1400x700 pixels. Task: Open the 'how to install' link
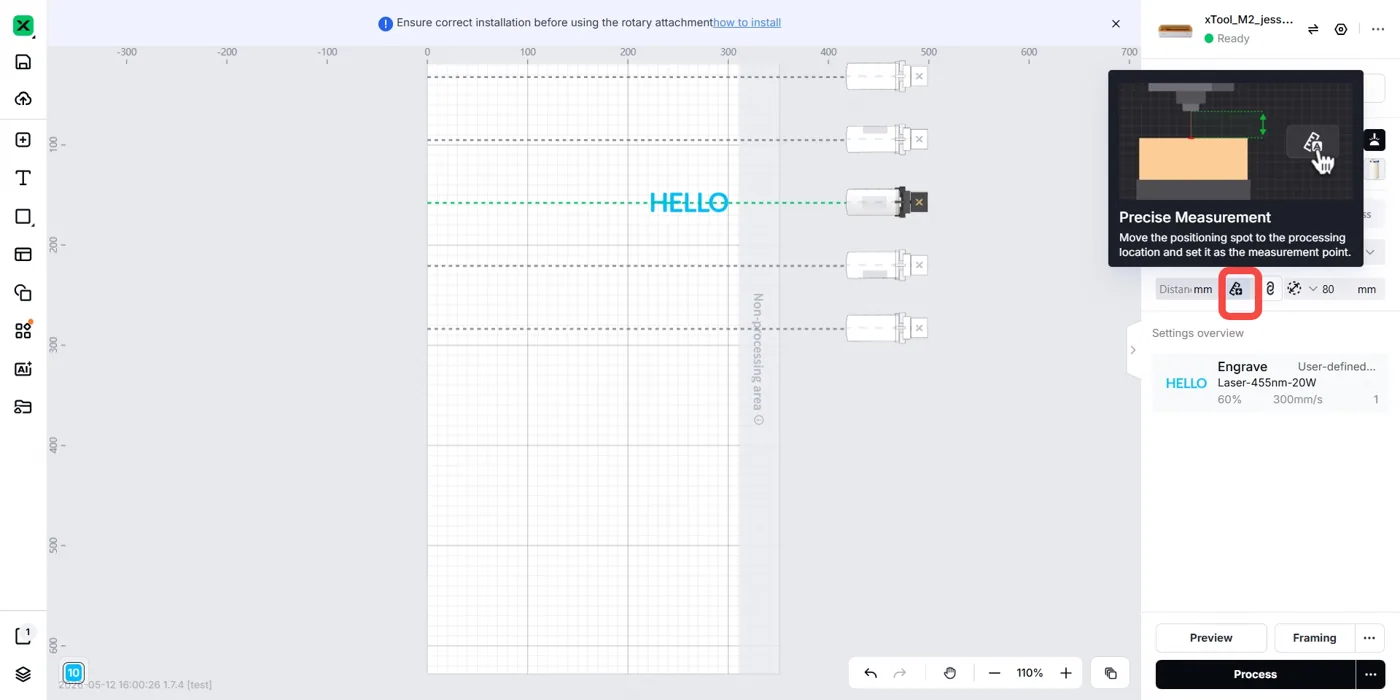click(x=747, y=22)
